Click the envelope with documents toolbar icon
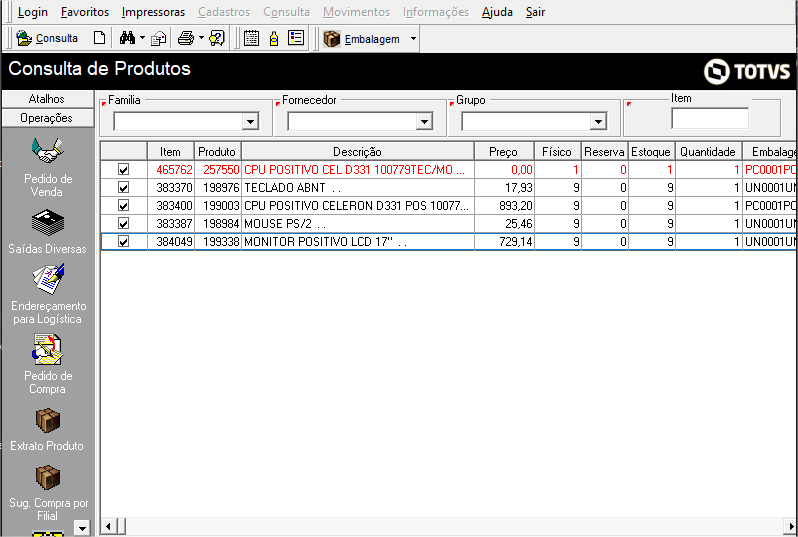Viewport: 798px width, 537px height. pos(159,39)
